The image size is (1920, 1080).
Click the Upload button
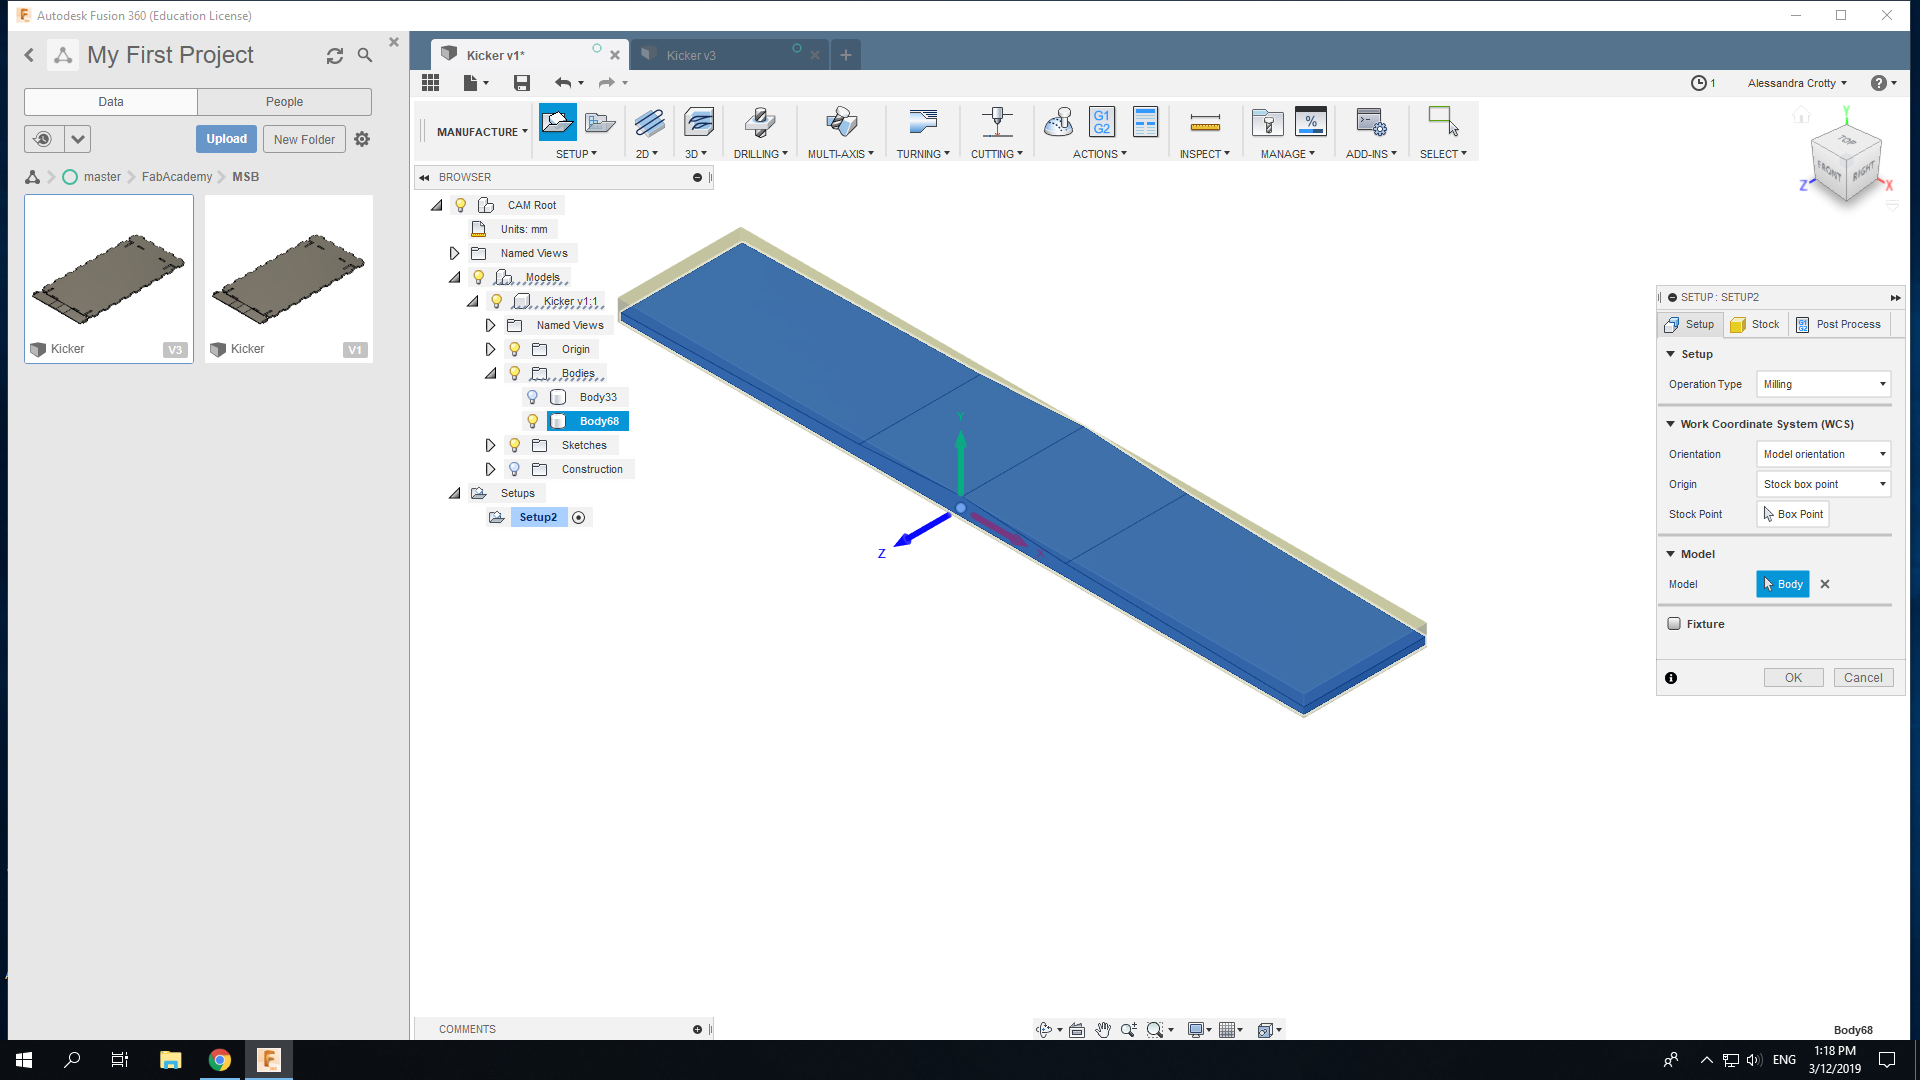pyautogui.click(x=226, y=139)
